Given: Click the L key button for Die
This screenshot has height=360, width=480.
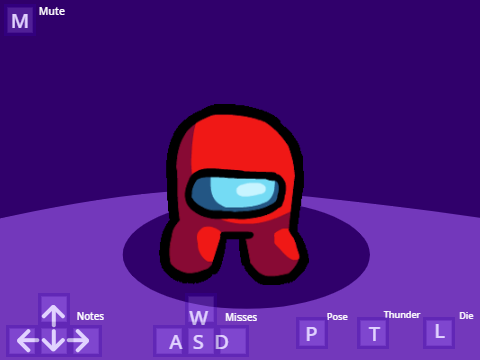Looking at the screenshot, I should click(x=439, y=332).
